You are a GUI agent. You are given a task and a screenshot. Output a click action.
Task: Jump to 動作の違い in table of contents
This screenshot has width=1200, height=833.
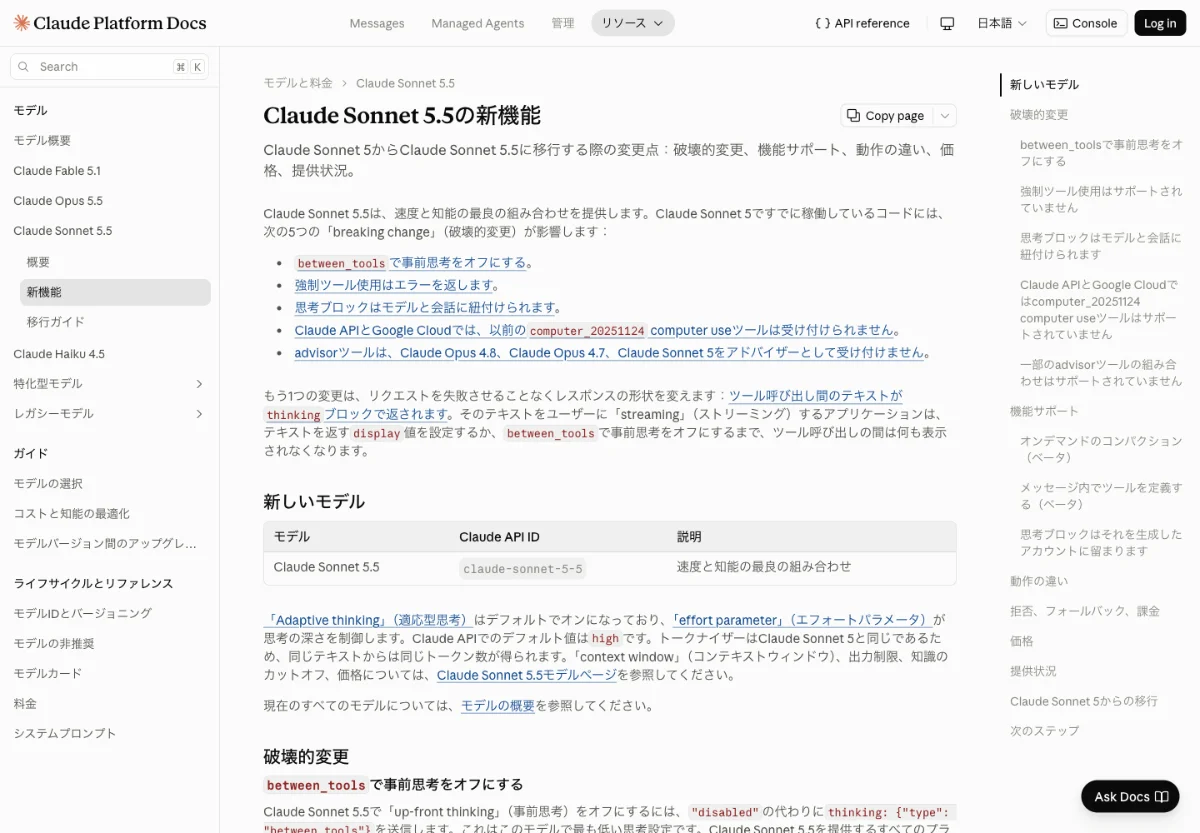1039,581
